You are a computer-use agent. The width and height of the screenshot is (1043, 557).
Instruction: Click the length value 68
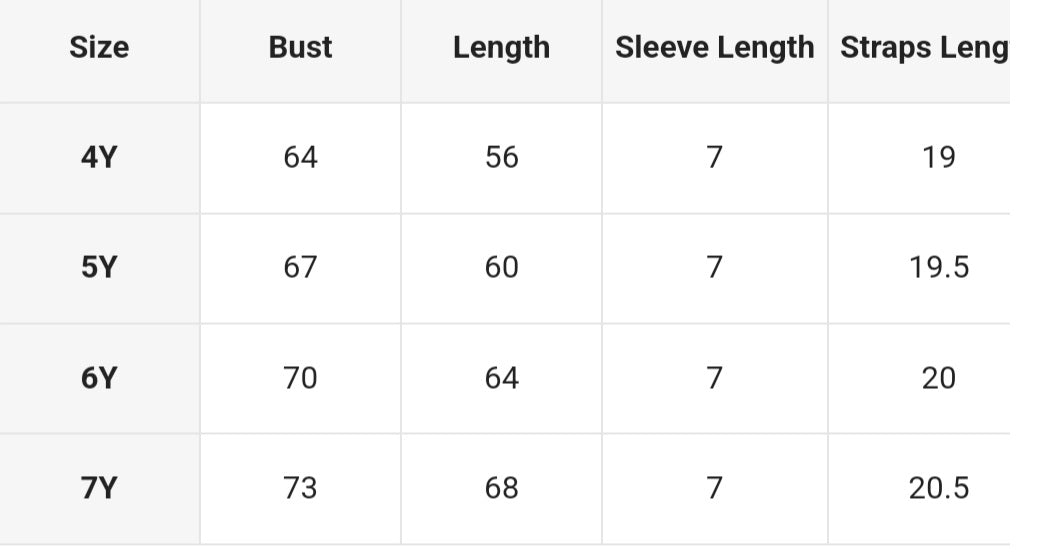501,488
